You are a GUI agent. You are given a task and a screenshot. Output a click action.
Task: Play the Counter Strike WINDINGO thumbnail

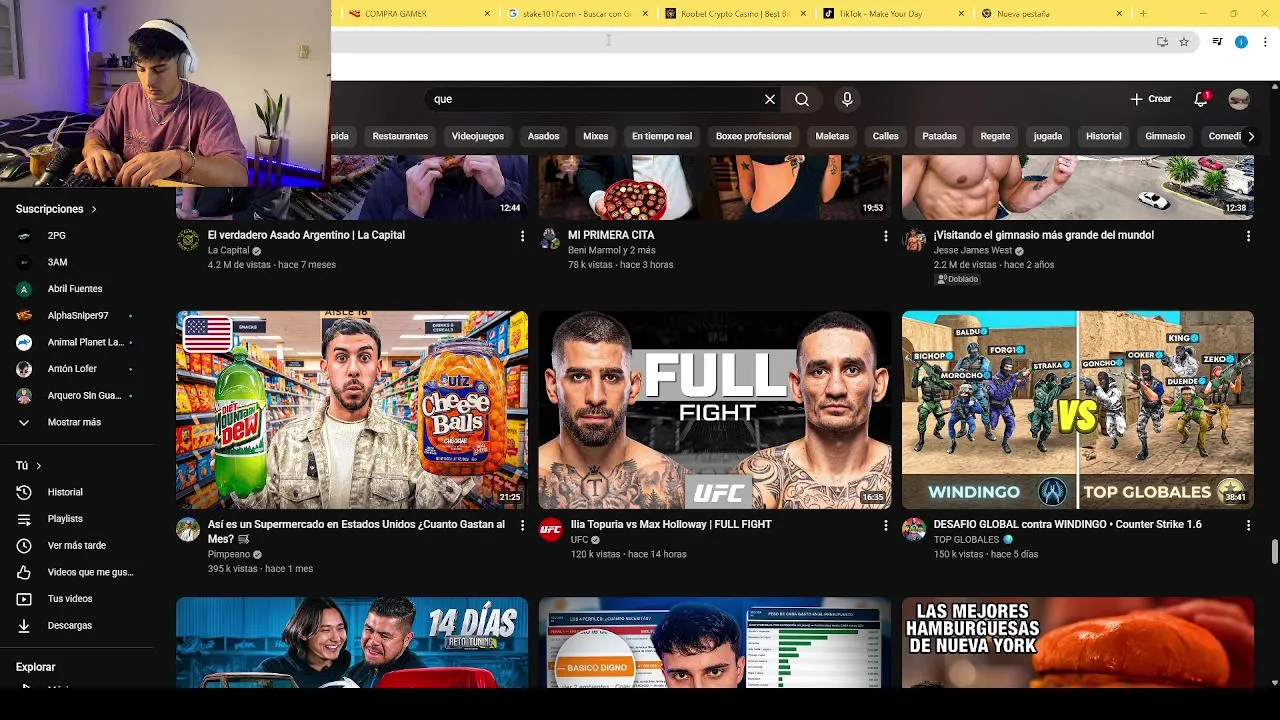click(x=1078, y=410)
